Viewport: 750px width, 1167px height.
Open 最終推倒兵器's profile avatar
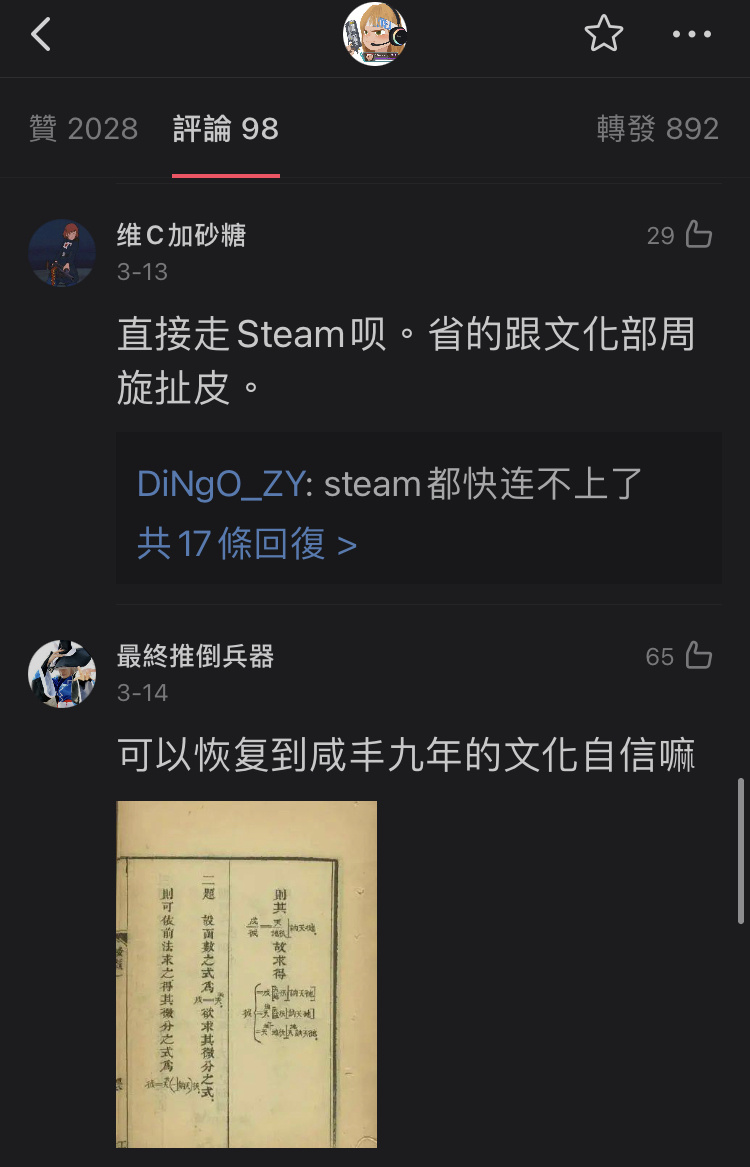(62, 674)
